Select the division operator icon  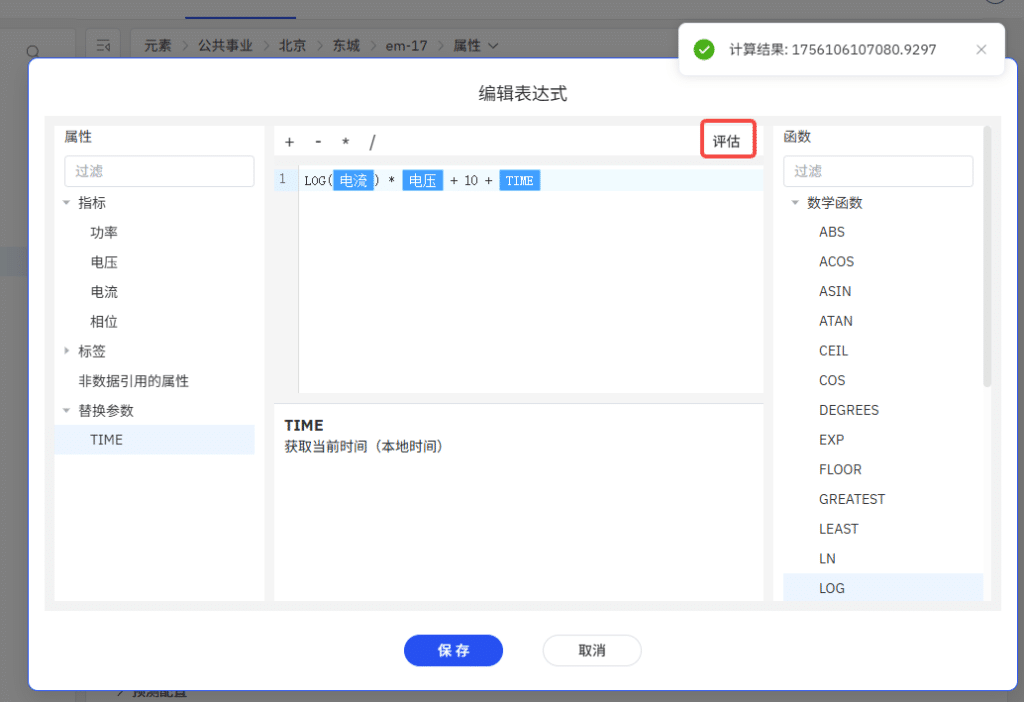coord(372,141)
